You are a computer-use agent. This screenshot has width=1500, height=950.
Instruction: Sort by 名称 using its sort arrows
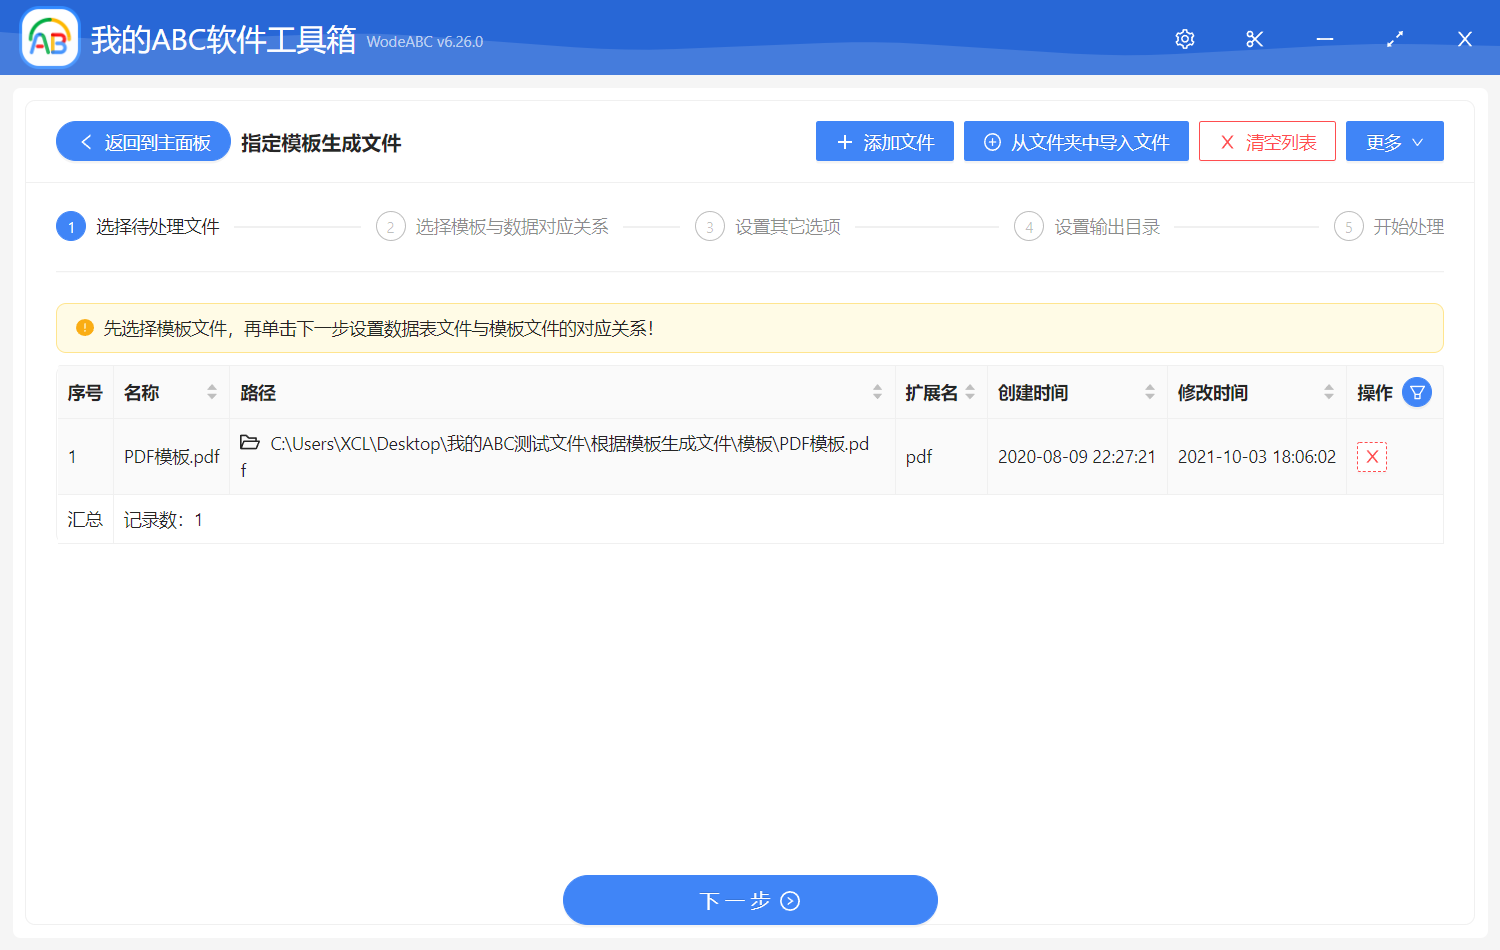(212, 392)
